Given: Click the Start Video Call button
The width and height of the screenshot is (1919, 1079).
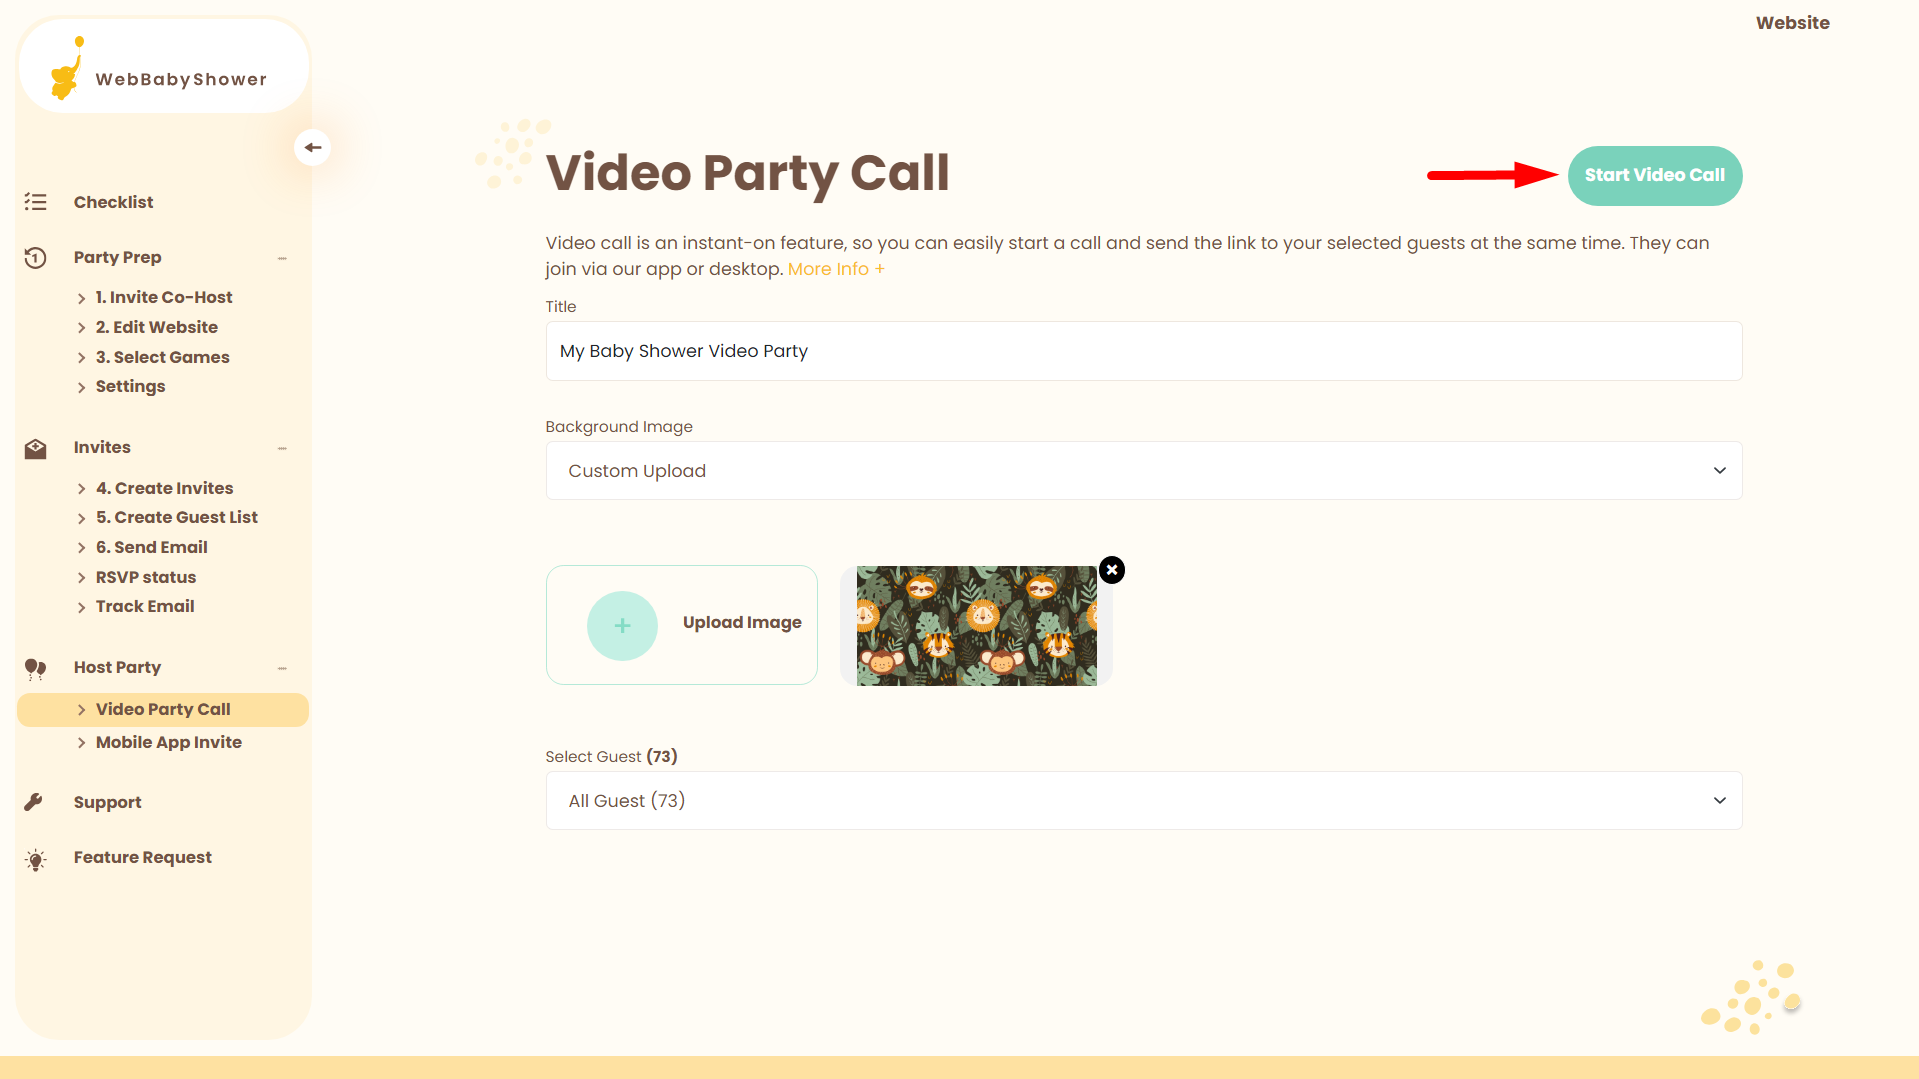Looking at the screenshot, I should (1655, 175).
